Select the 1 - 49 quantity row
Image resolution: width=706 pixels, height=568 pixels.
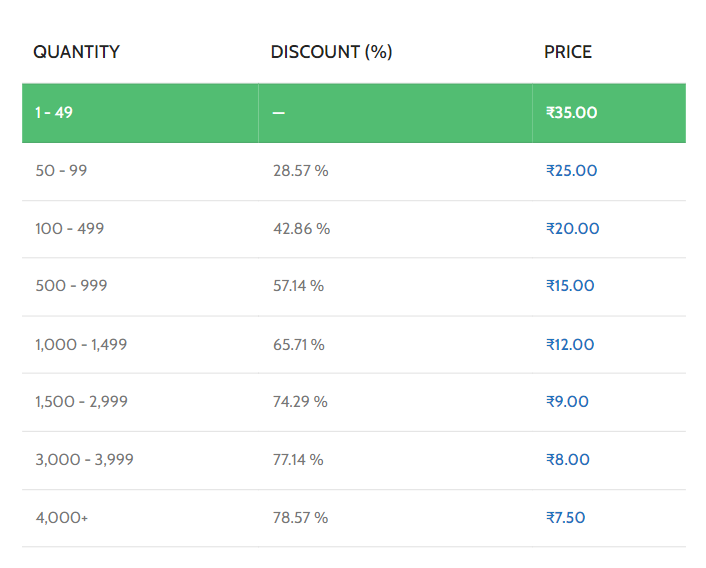(x=354, y=113)
